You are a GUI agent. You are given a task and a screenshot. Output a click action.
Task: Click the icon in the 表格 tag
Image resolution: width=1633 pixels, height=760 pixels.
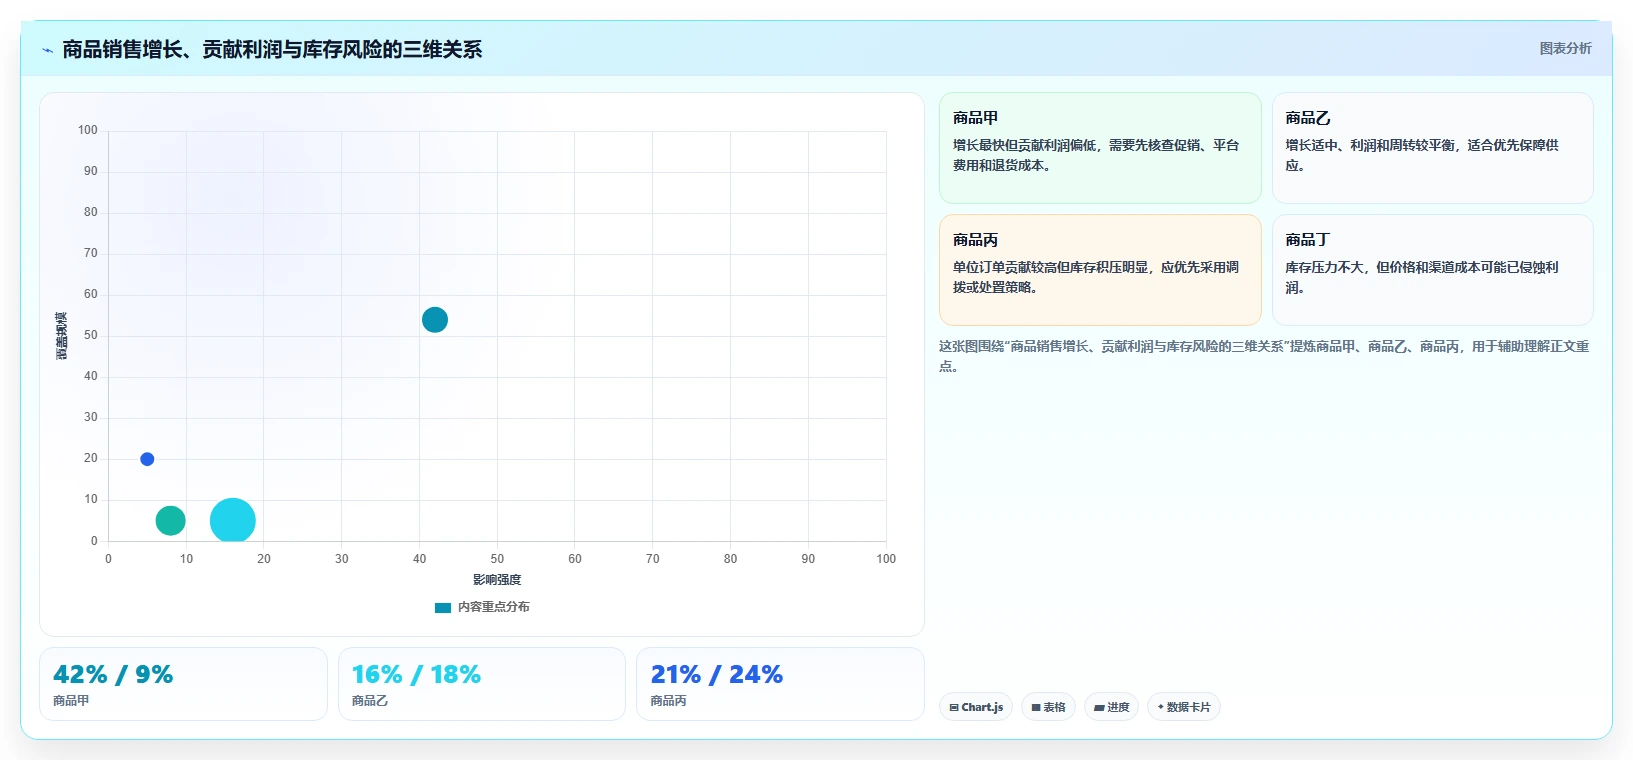point(1036,707)
